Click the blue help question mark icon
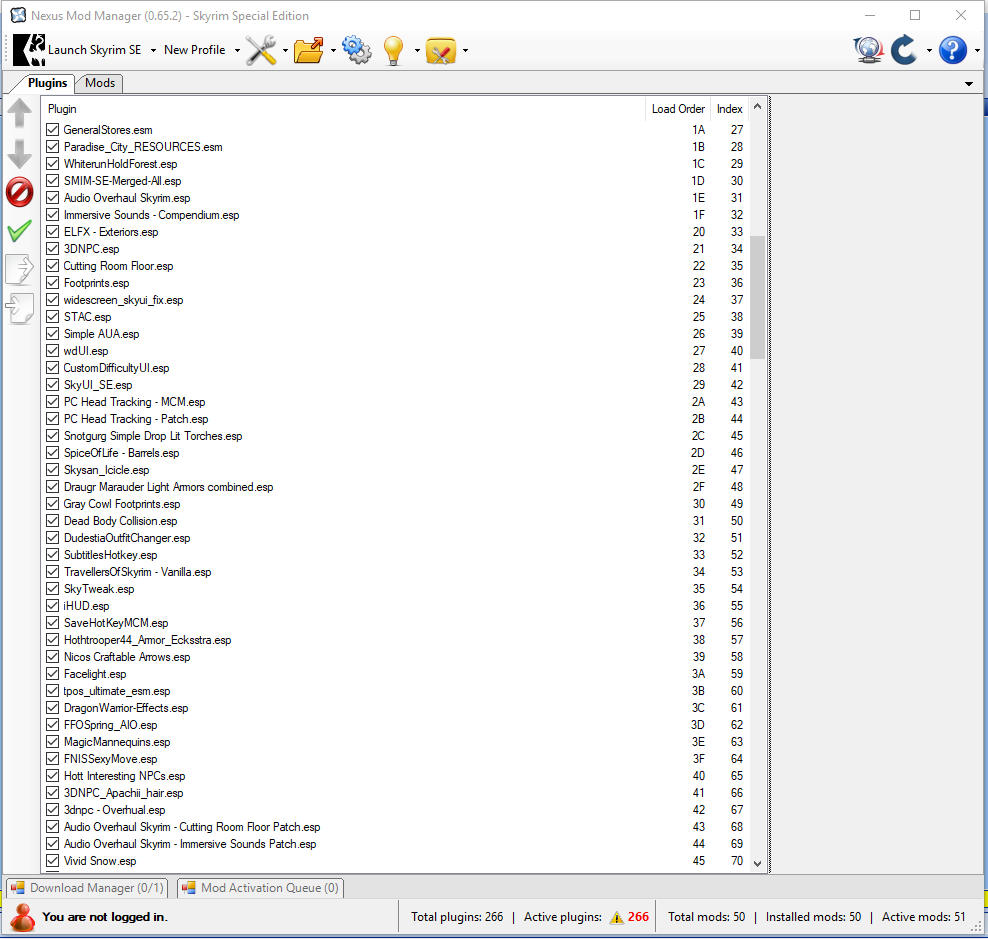 tap(952, 50)
